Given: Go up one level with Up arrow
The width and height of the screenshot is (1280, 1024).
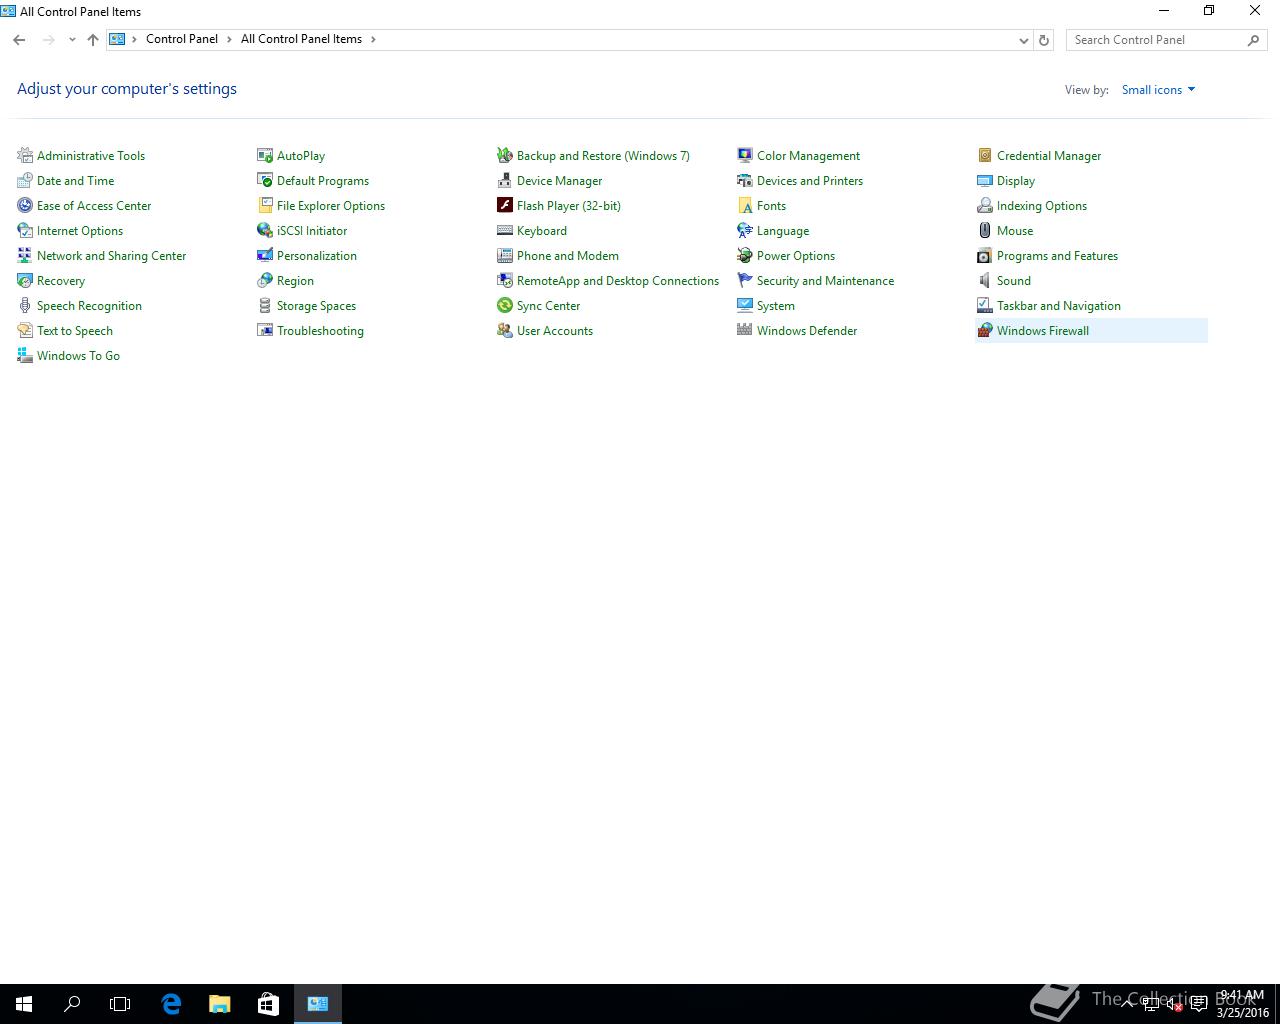Looking at the screenshot, I should tap(93, 40).
